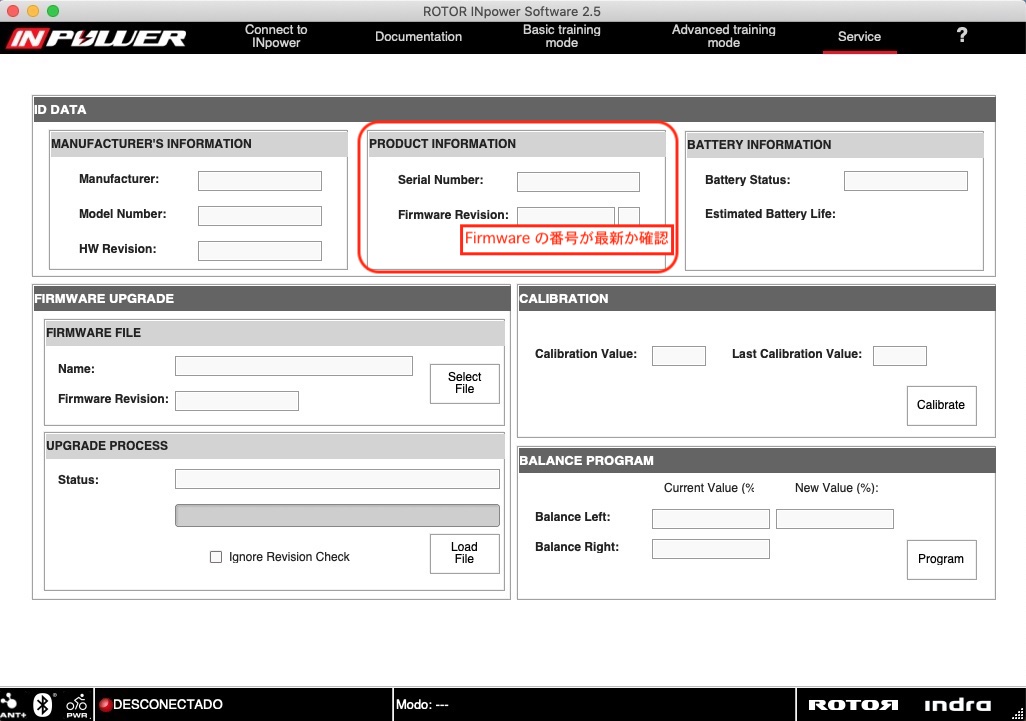Open the Connect to INpower tab

click(x=276, y=37)
